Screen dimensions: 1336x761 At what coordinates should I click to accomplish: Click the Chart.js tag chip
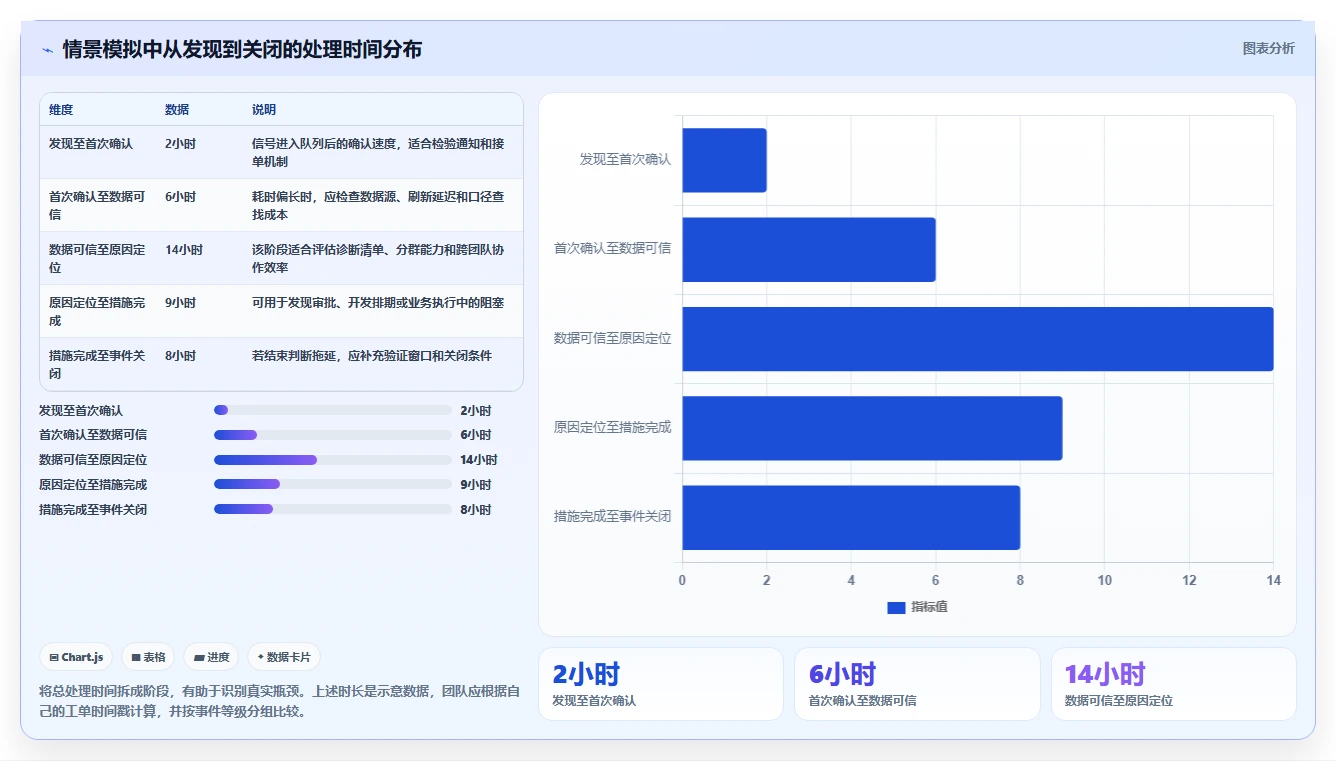pyautogui.click(x=77, y=657)
